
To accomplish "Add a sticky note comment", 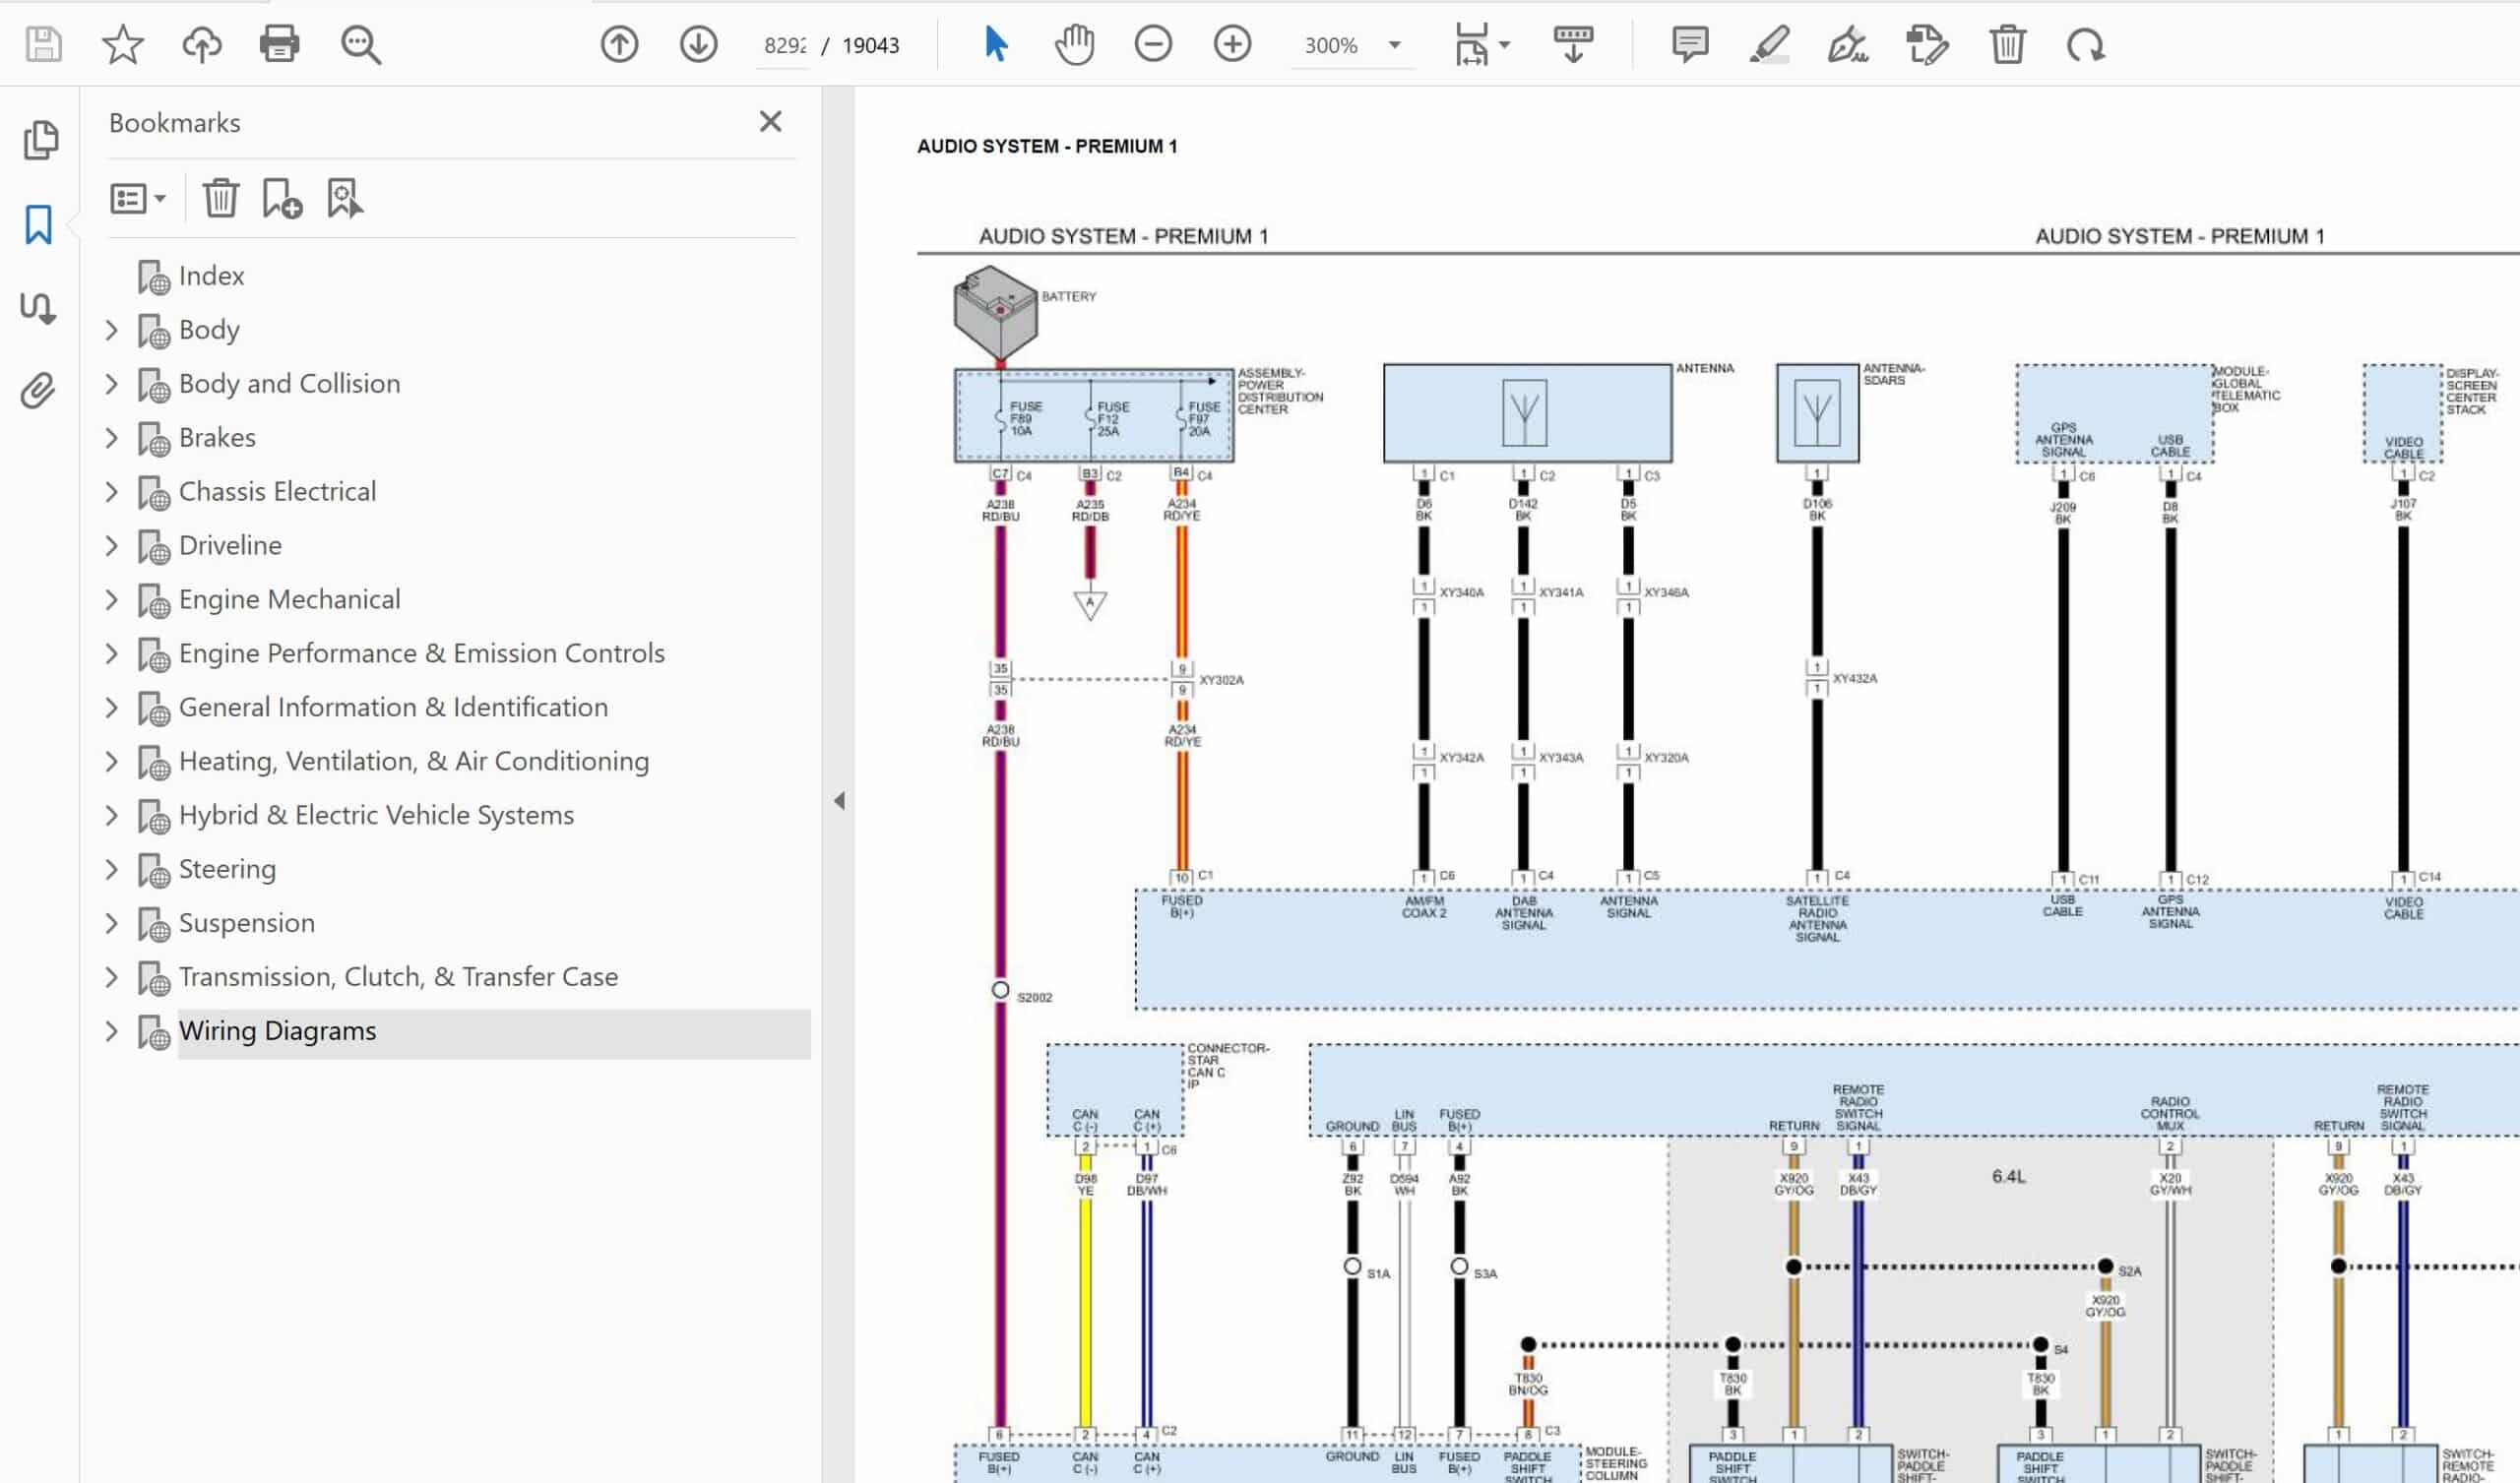I will click(x=1689, y=44).
